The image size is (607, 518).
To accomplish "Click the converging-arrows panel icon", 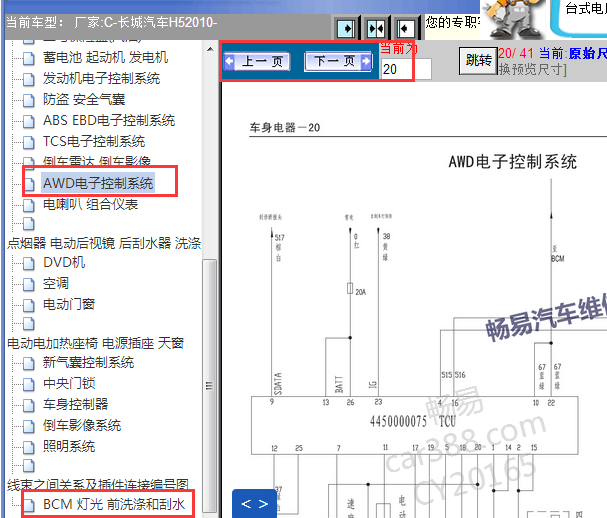I will point(376,28).
